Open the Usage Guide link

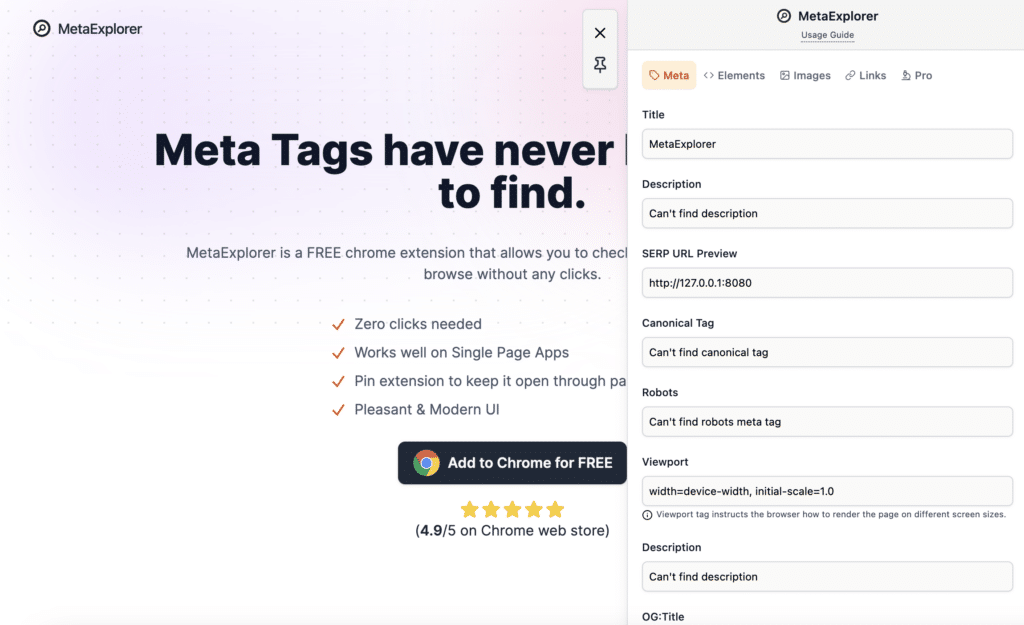(827, 35)
